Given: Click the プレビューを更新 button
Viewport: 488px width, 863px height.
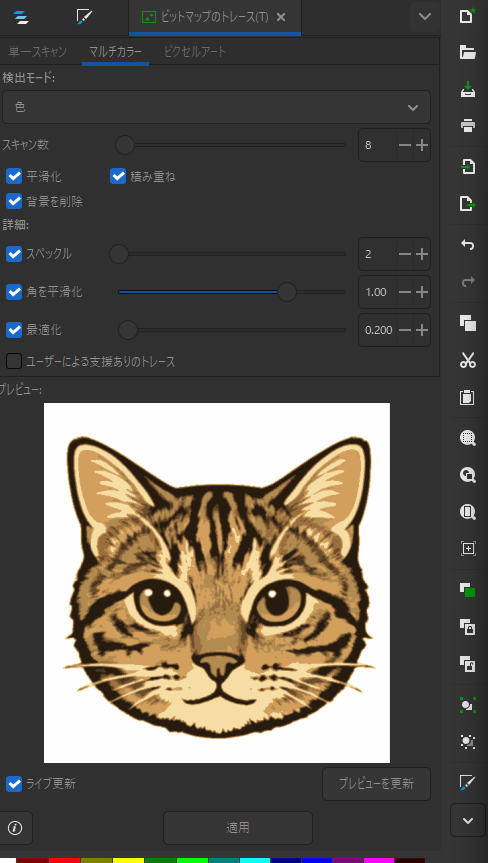Looking at the screenshot, I should [x=376, y=784].
